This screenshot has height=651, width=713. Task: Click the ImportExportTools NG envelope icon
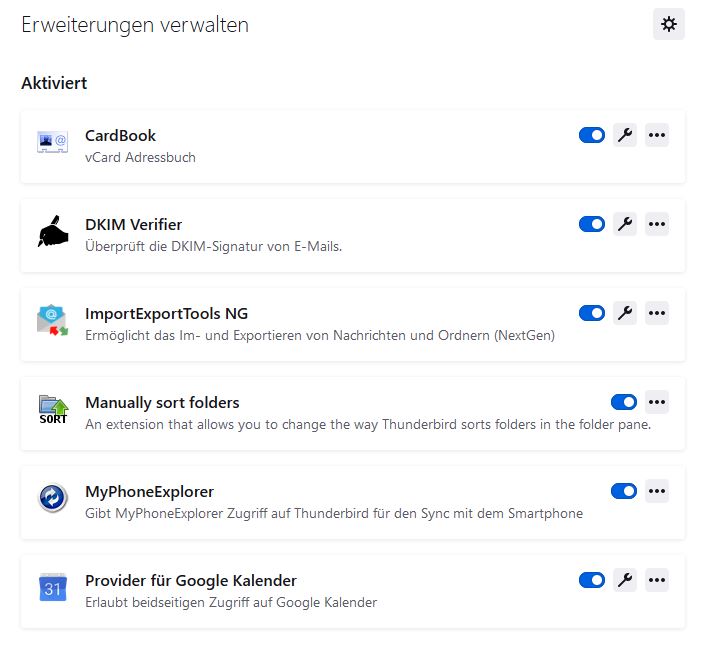(52, 321)
